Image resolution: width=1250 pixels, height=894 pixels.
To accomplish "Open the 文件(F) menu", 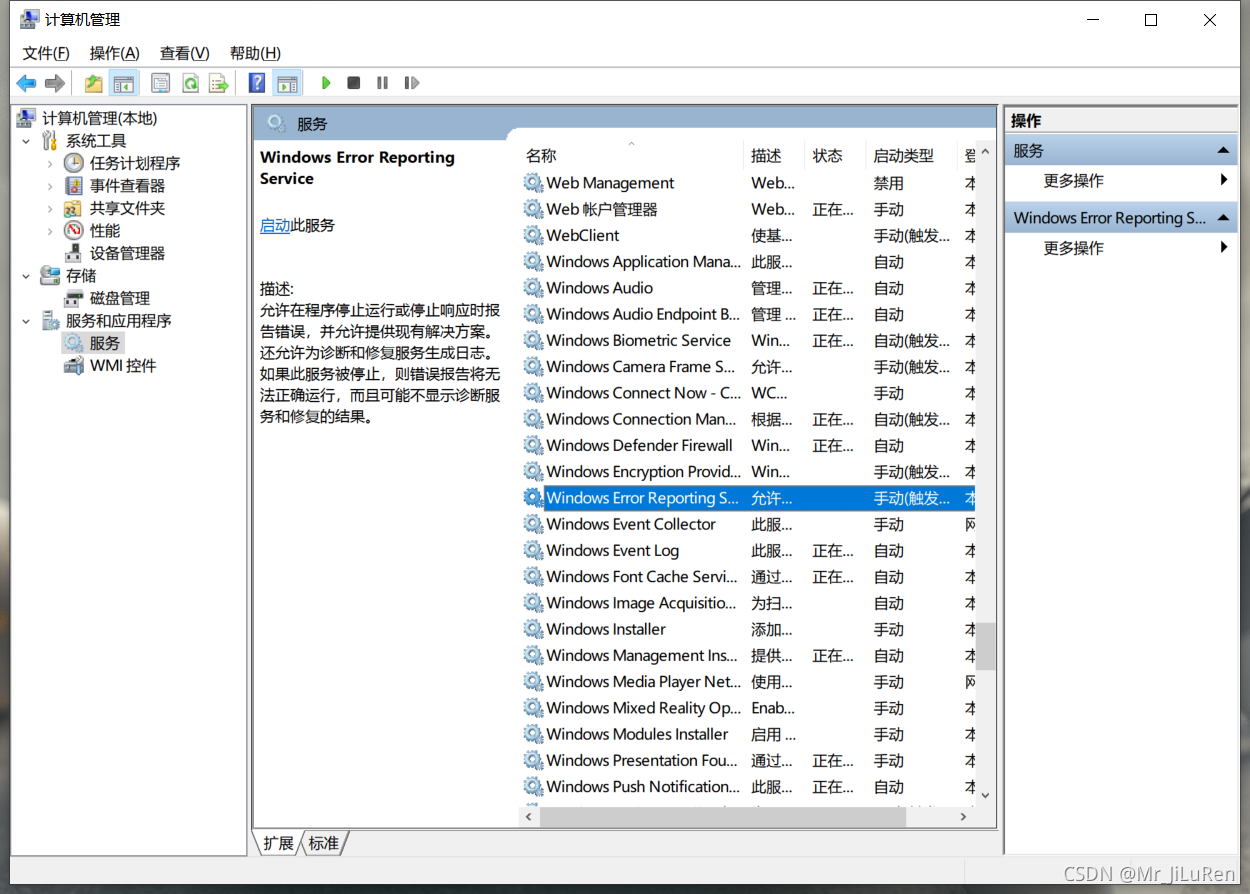I will click(x=46, y=53).
